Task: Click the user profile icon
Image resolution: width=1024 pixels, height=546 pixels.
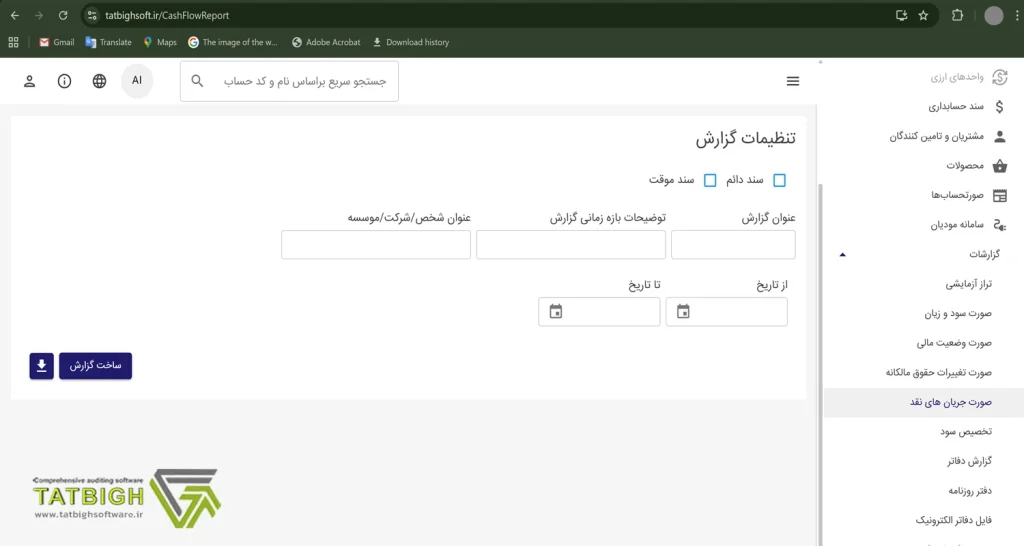Action: (30, 81)
